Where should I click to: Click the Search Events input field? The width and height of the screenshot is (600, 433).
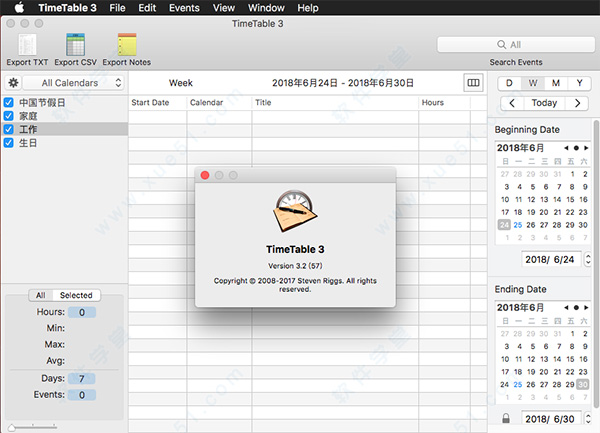516,44
